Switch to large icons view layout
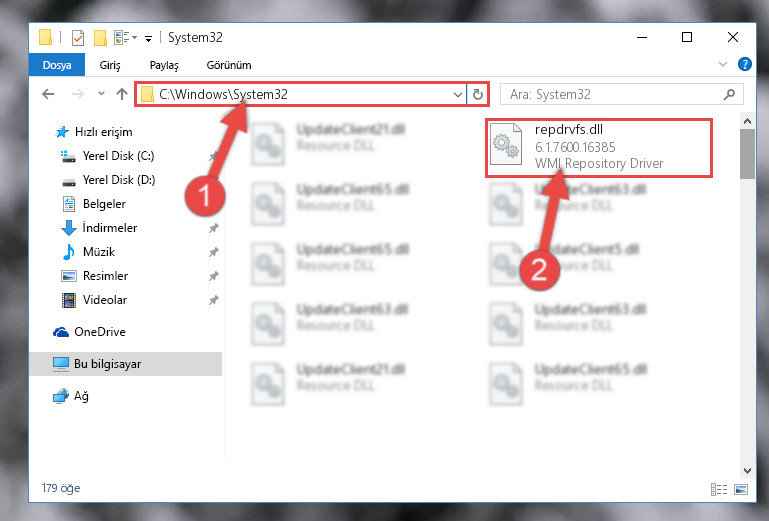 (x=741, y=489)
